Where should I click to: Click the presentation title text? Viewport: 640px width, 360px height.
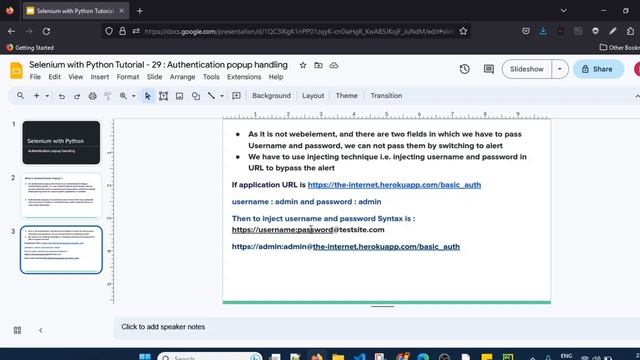[x=158, y=65]
